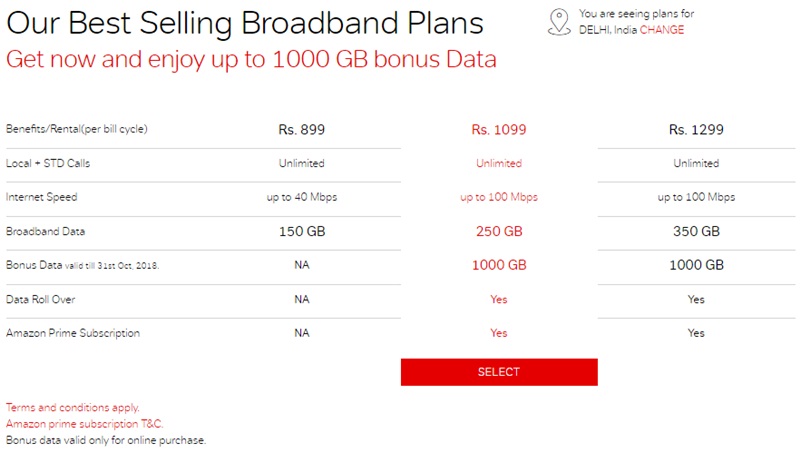Screen dimensions: 800x462
Task: Click the Amazon Prime Subscription row label
Action: tap(73, 333)
